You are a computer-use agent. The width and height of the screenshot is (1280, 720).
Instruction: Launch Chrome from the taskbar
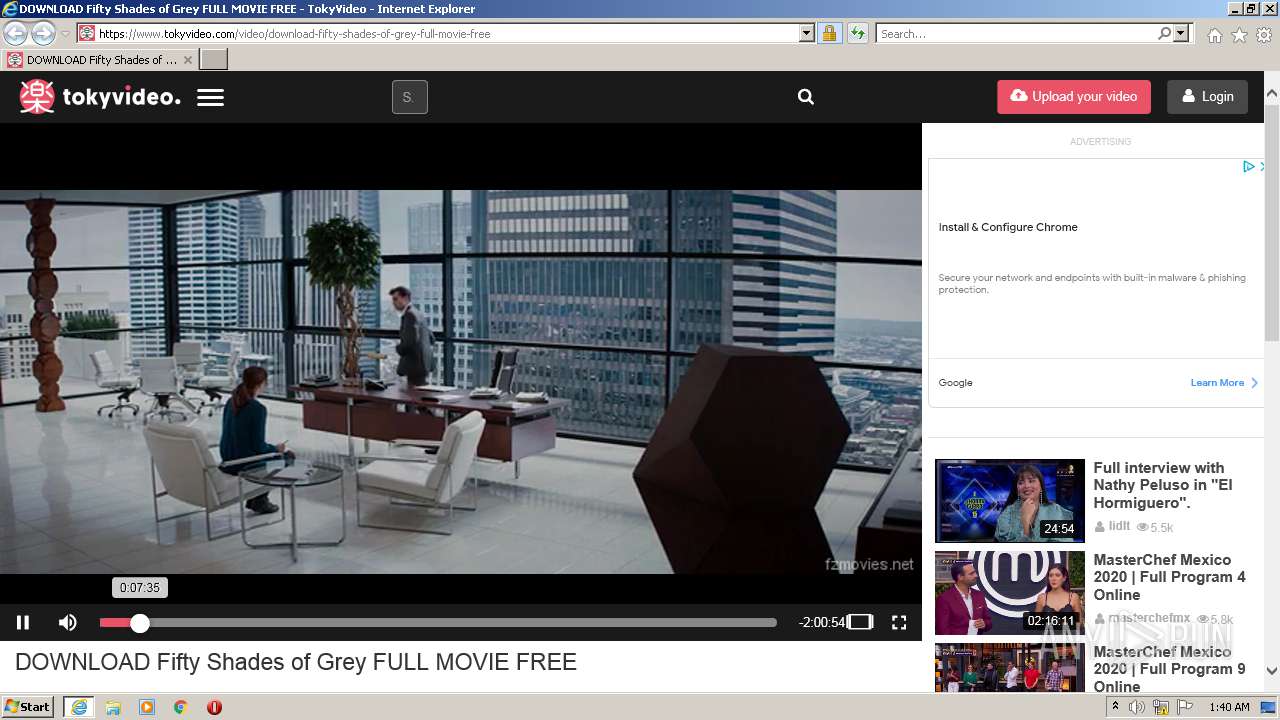point(181,707)
